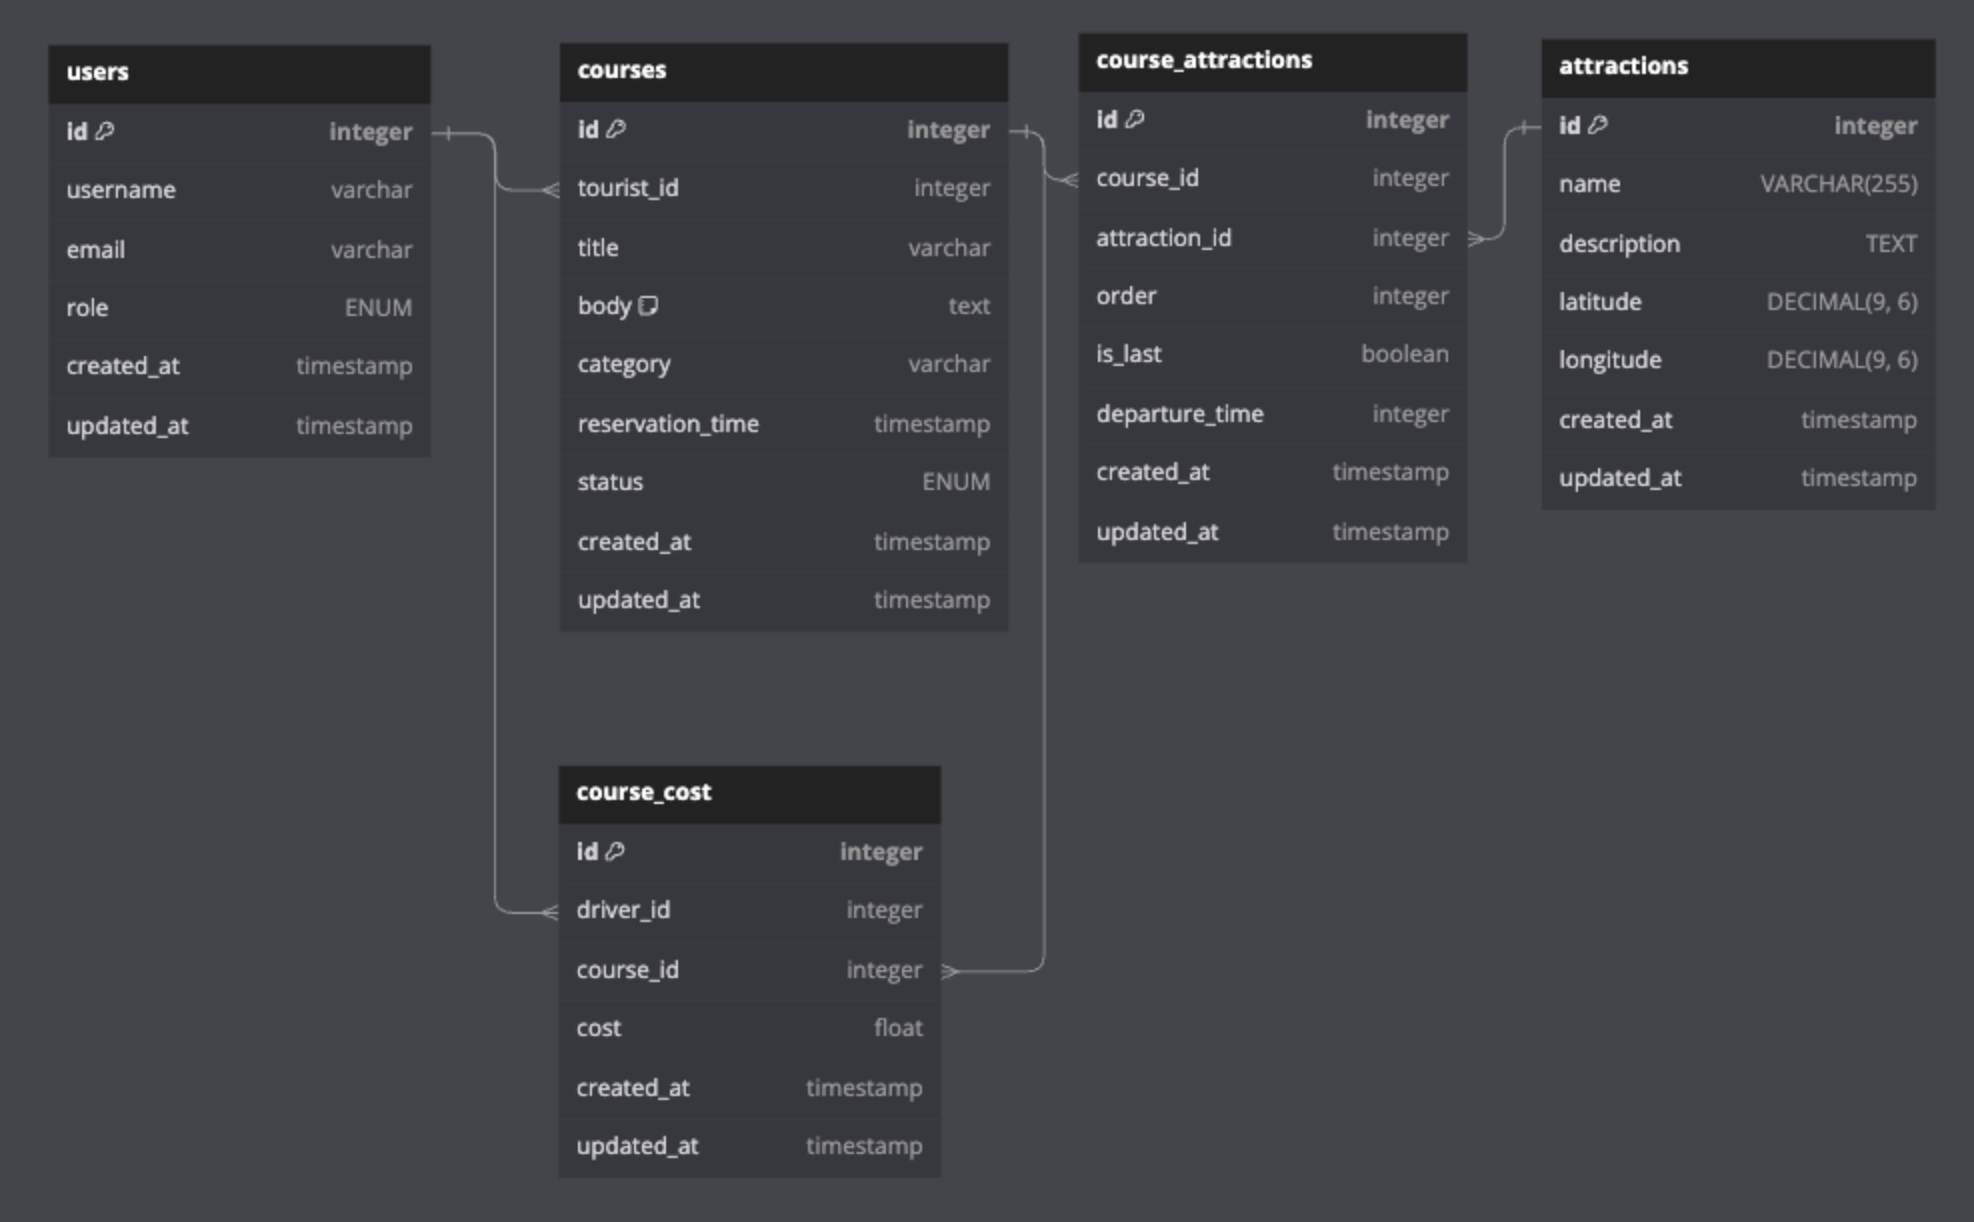Image resolution: width=1974 pixels, height=1222 pixels.
Task: Select the courses table header
Action: 783,71
